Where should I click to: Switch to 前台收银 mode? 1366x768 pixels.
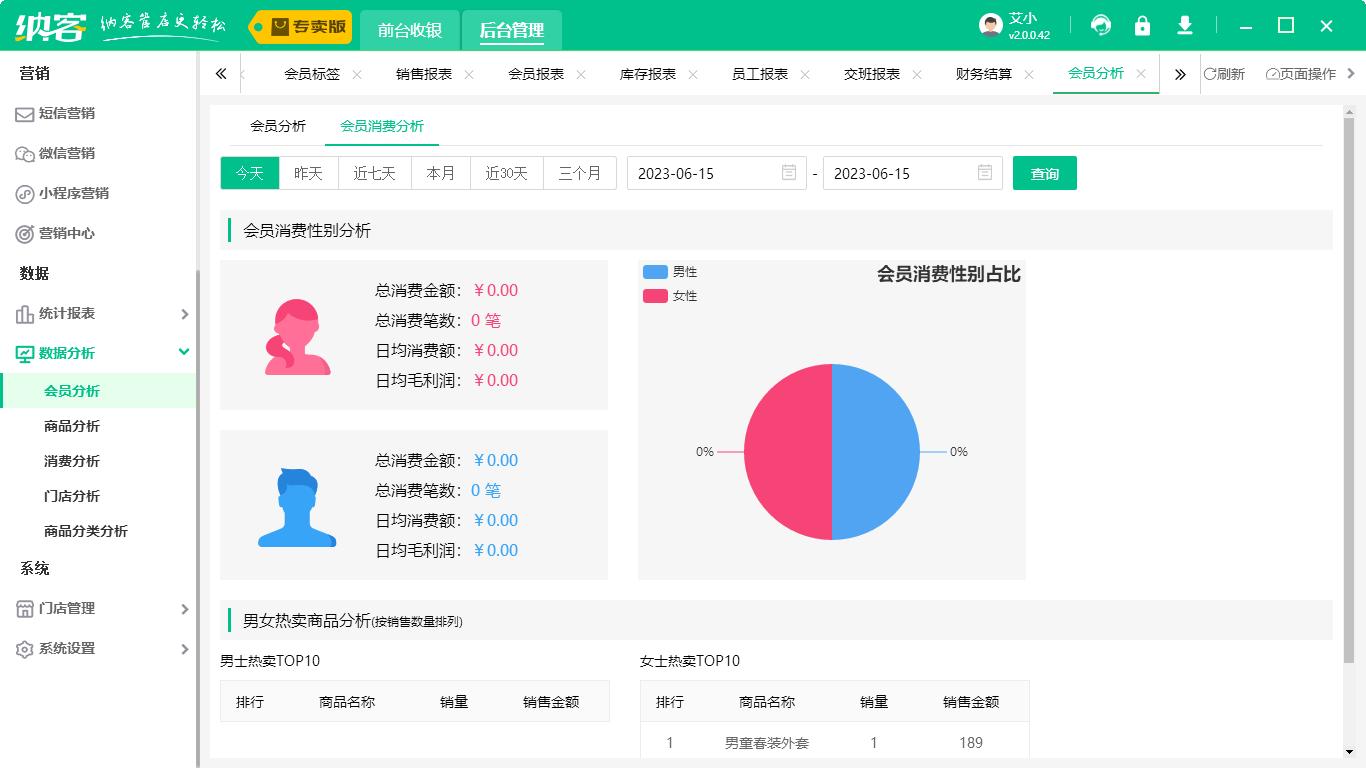(409, 31)
